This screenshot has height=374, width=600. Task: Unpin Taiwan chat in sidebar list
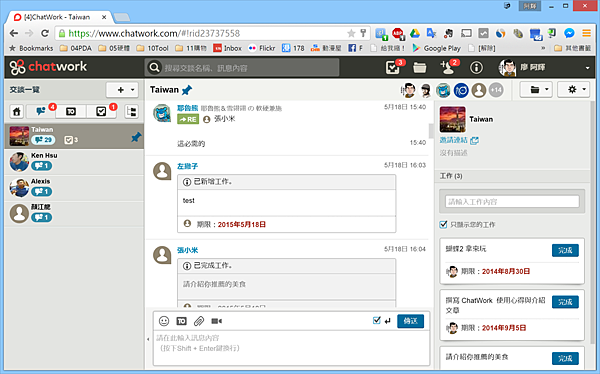coord(136,137)
